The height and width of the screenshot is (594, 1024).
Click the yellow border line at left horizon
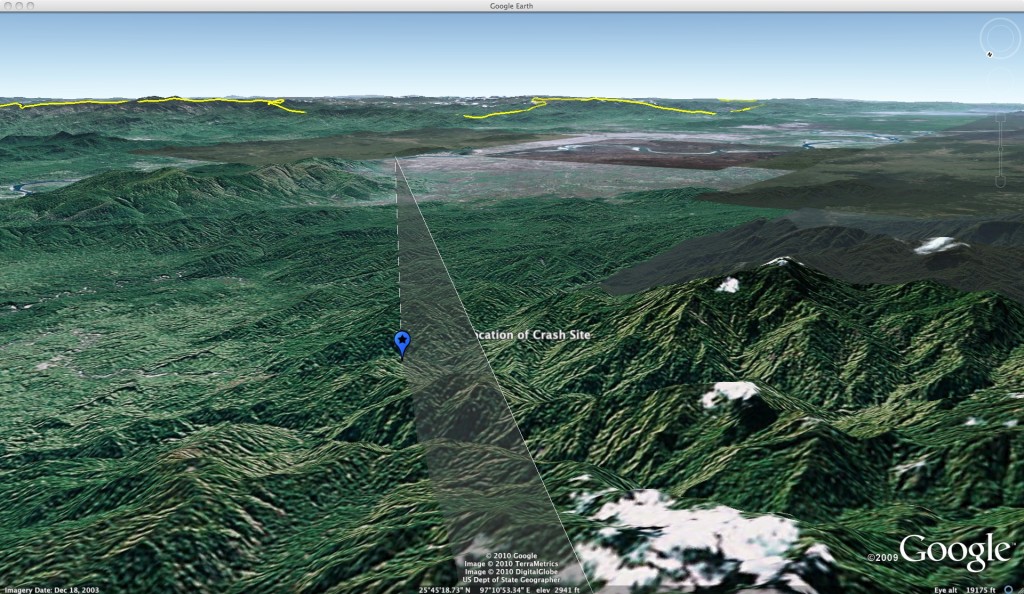click(x=150, y=101)
